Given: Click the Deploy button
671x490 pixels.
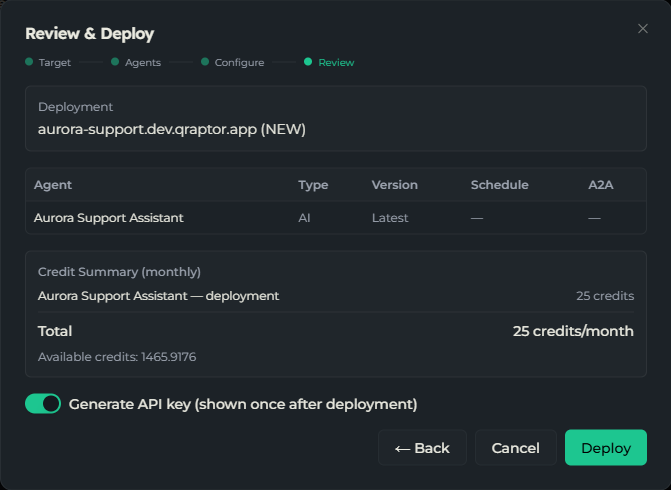Looking at the screenshot, I should [606, 448].
